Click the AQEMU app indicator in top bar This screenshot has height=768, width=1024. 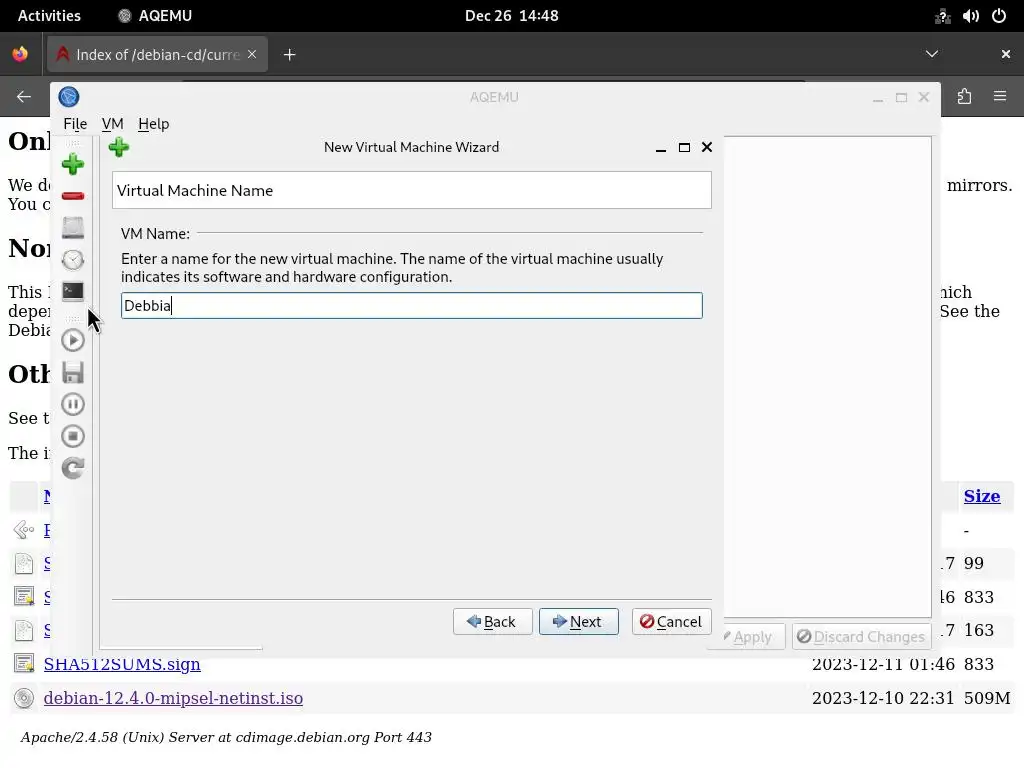[154, 16]
